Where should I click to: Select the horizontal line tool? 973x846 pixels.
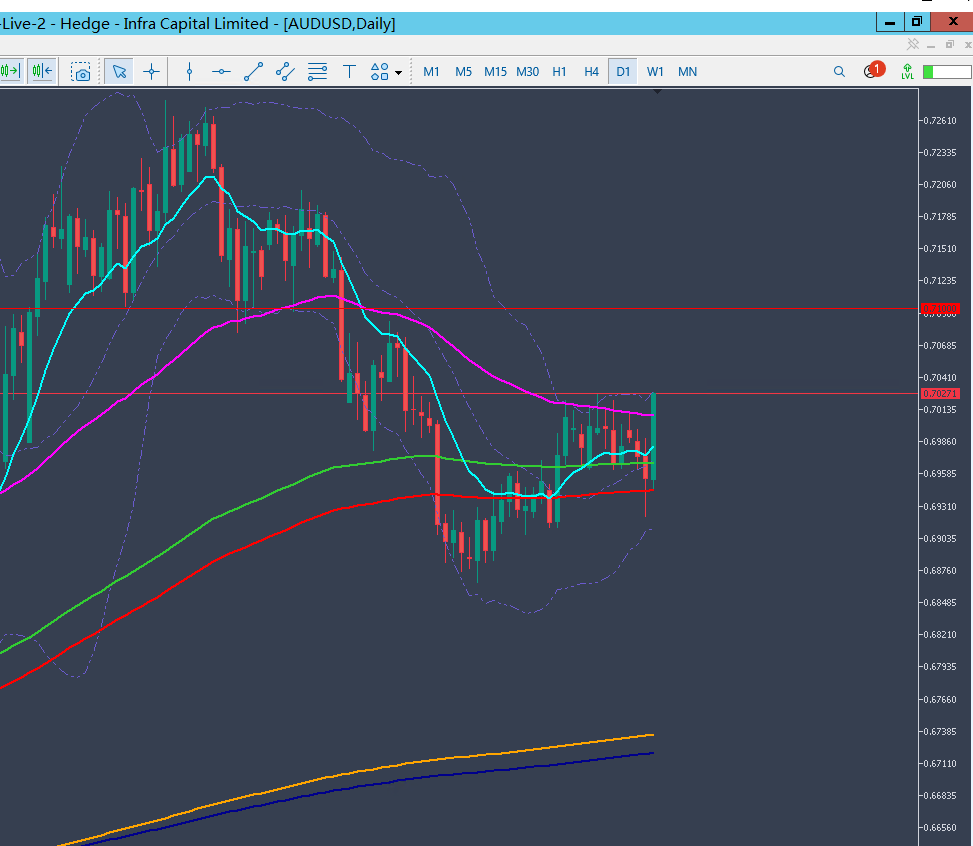coord(221,72)
